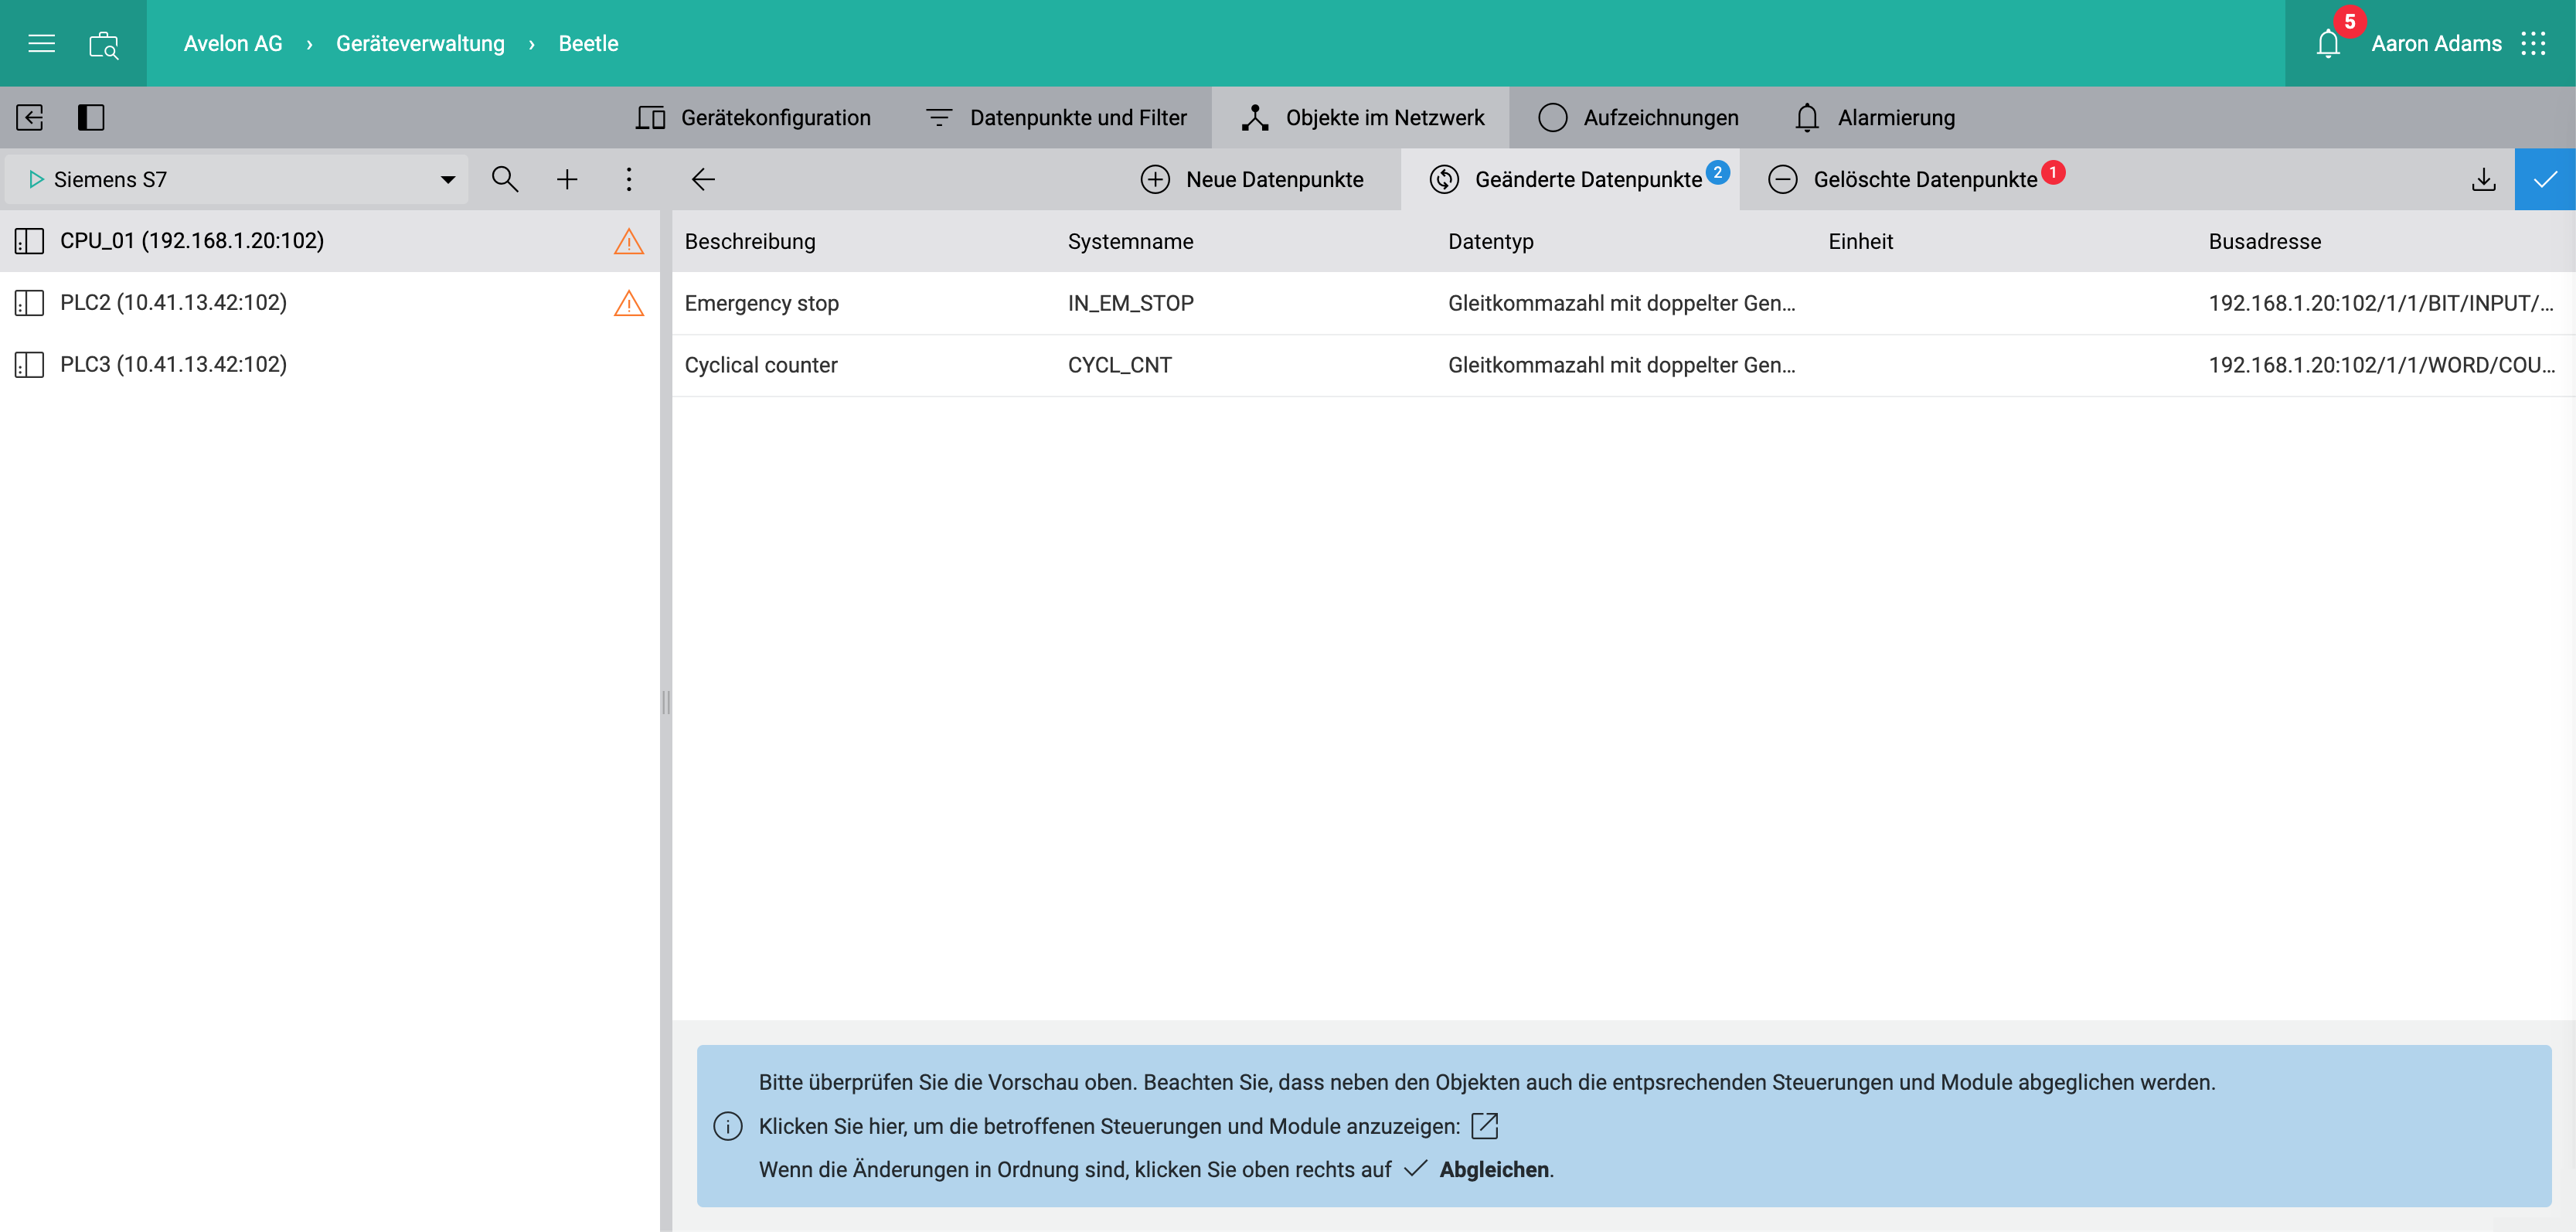Click the Abgleichen link in the info box

point(1493,1169)
